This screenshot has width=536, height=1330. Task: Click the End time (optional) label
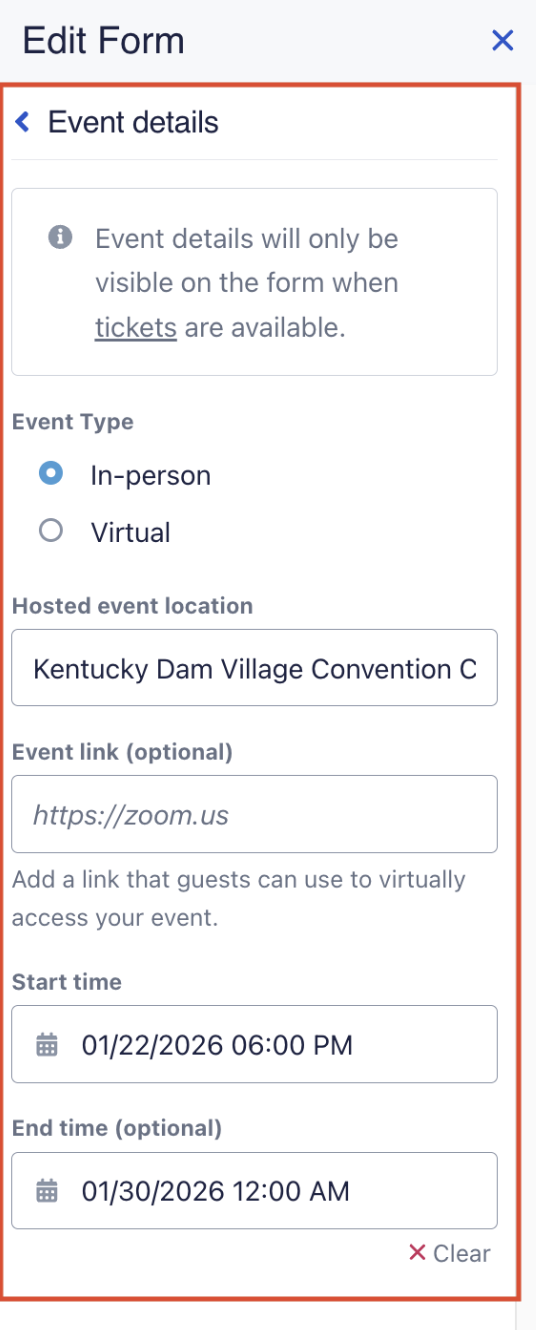117,1128
